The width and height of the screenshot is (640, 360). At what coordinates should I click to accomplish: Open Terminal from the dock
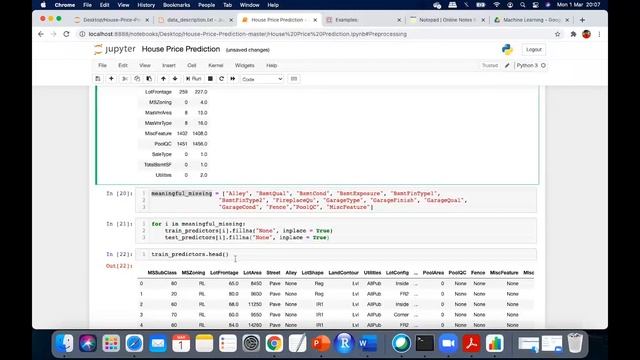(425, 343)
